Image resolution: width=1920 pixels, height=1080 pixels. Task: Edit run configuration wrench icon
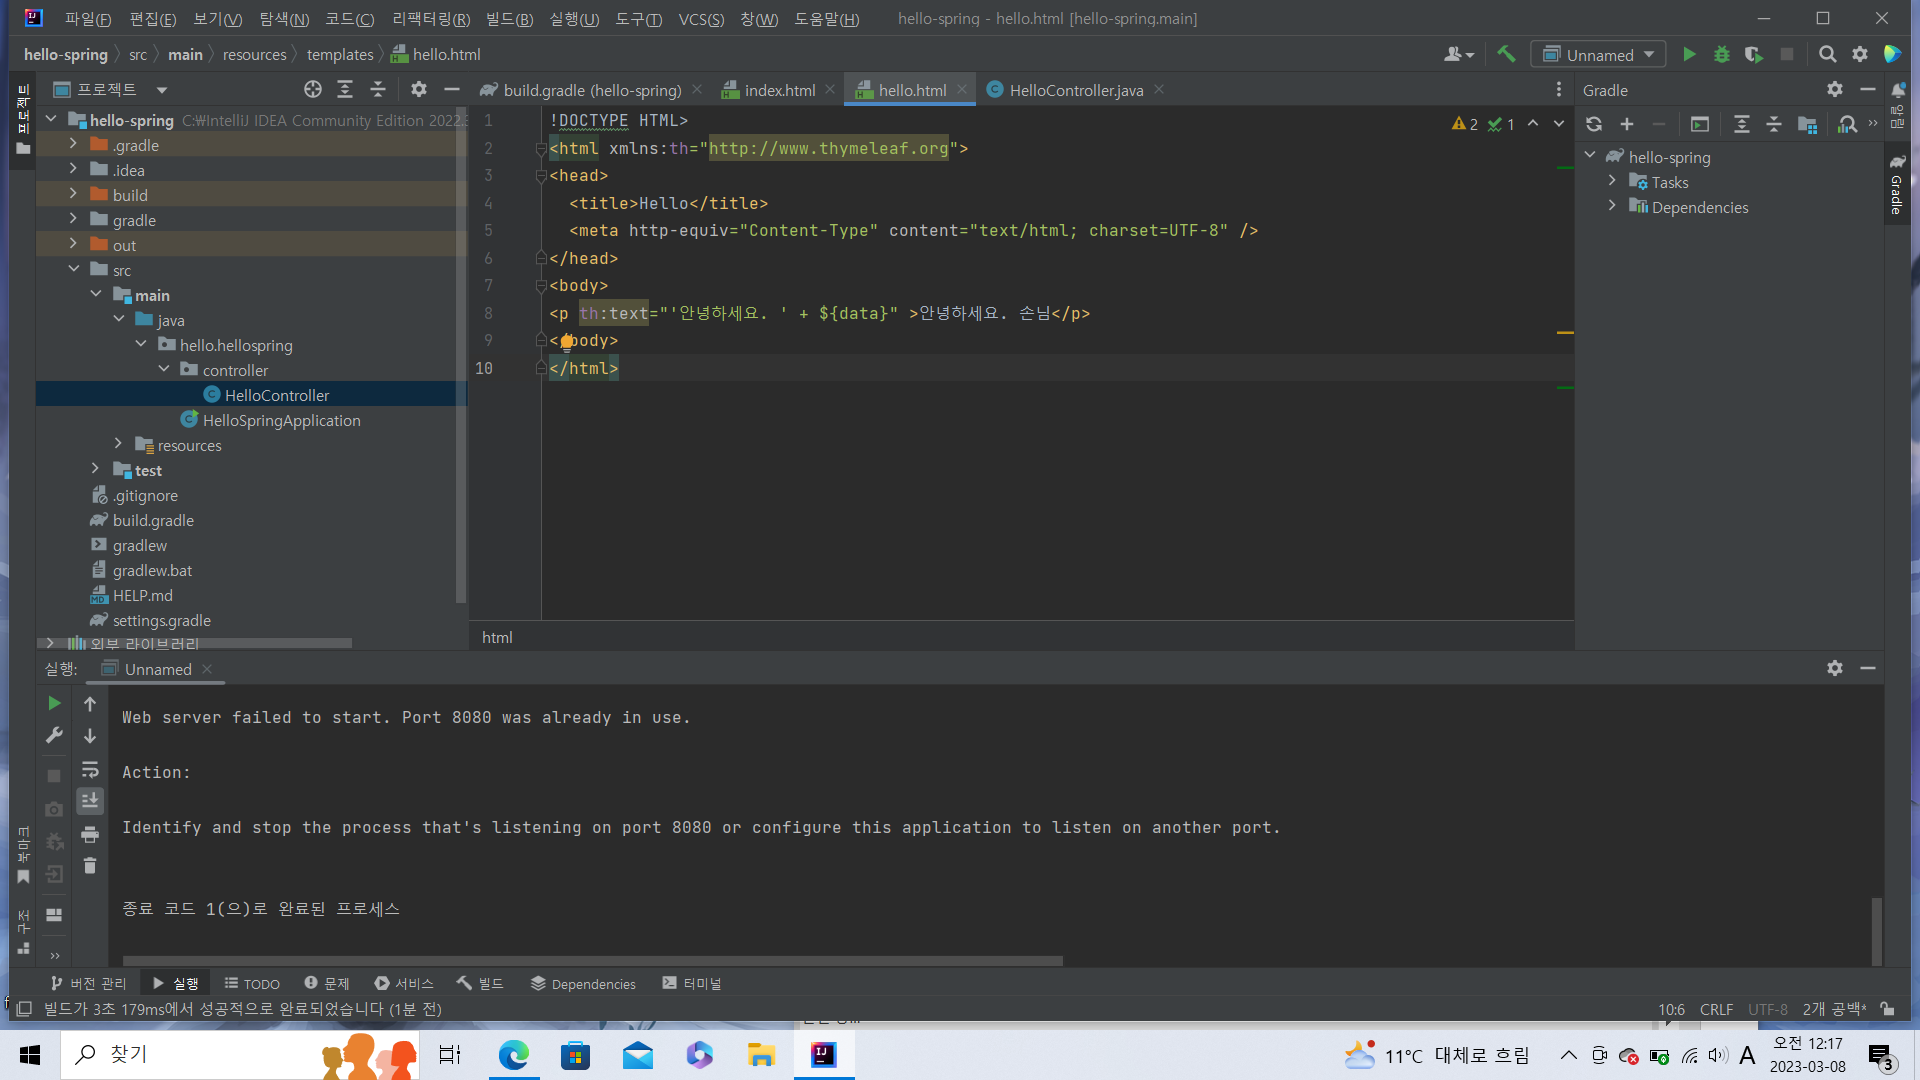(54, 736)
